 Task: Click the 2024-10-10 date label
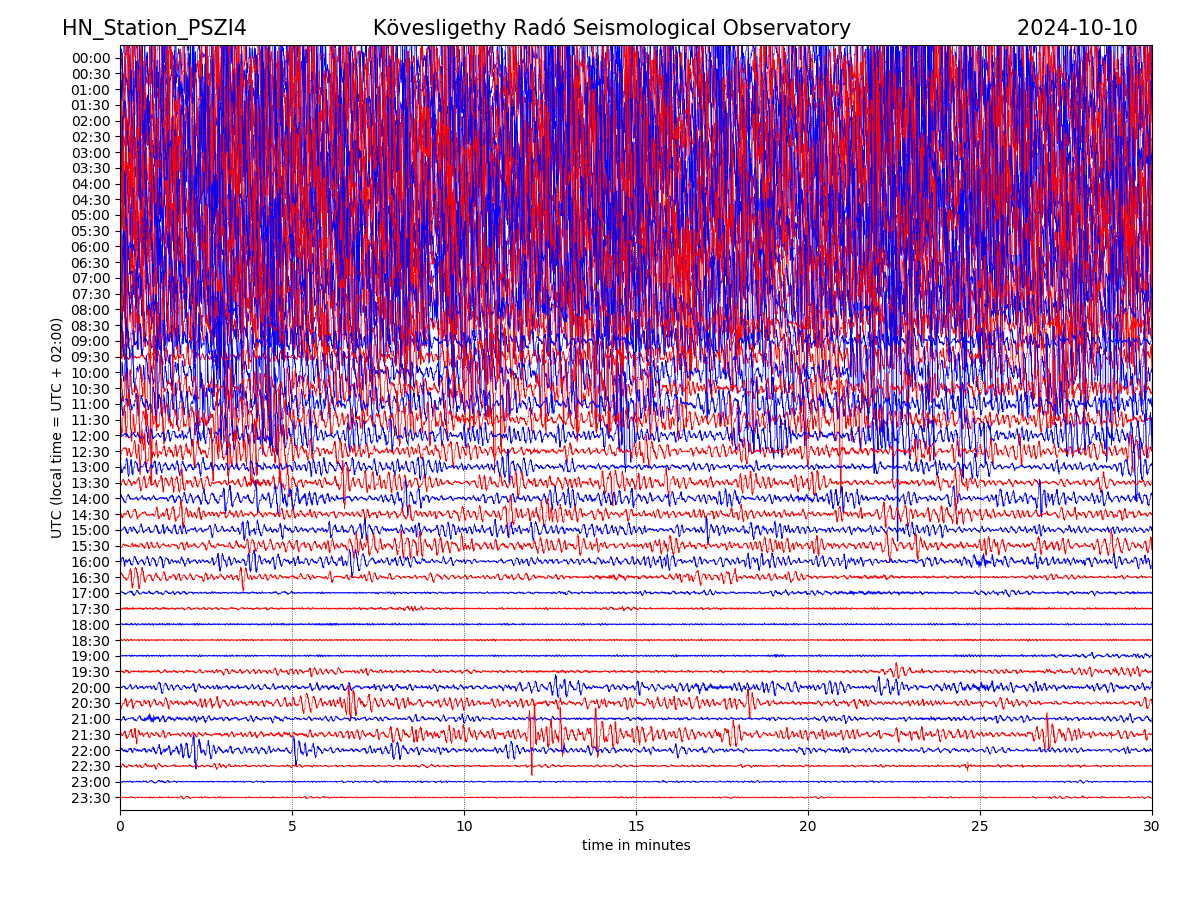point(1076,28)
